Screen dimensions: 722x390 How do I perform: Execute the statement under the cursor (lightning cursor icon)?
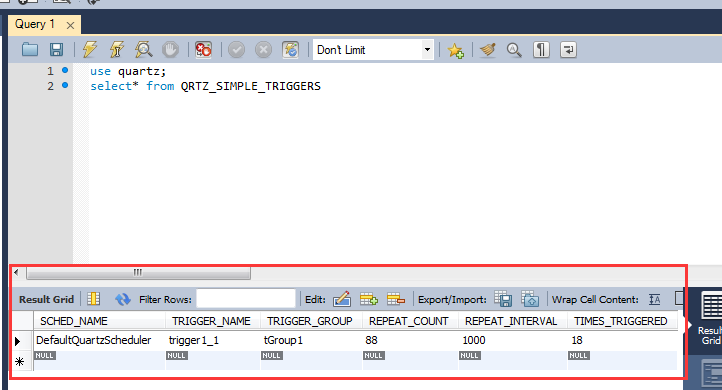[x=116, y=49]
